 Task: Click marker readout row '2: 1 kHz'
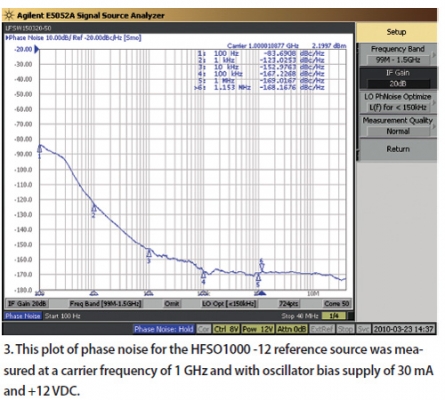point(261,60)
